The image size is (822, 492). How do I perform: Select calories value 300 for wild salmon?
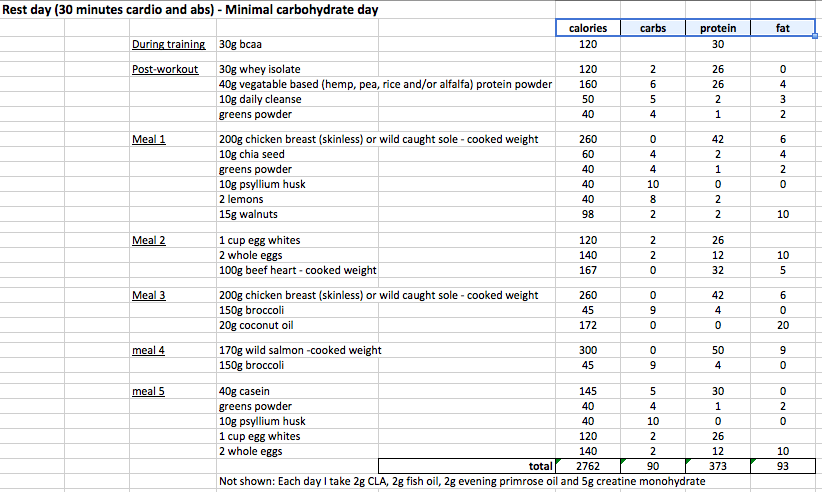pyautogui.click(x=588, y=350)
